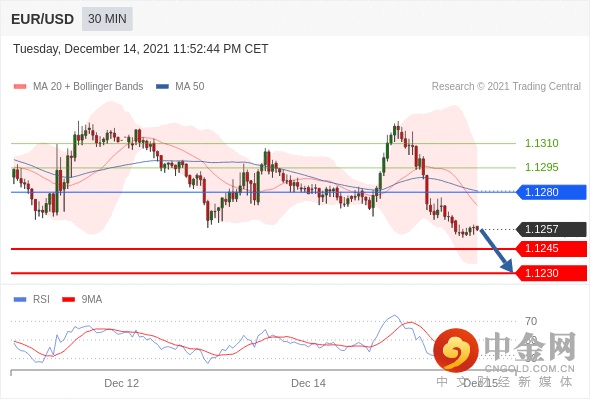
Task: Click the MA 20 + Bollinger Bands legend swatch
Action: 20,87
